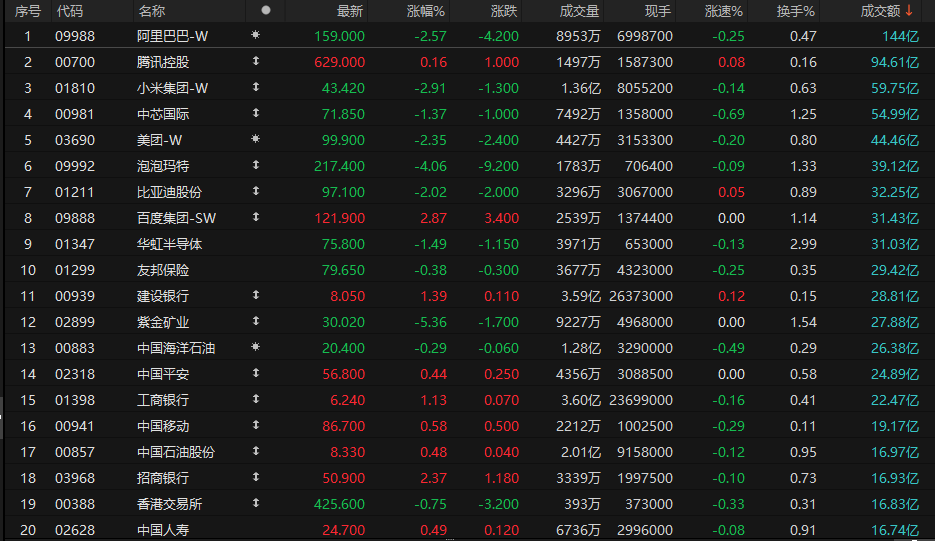Click the arrow marker in the 比亚迪股份 row
This screenshot has height=541, width=935.
256,191
